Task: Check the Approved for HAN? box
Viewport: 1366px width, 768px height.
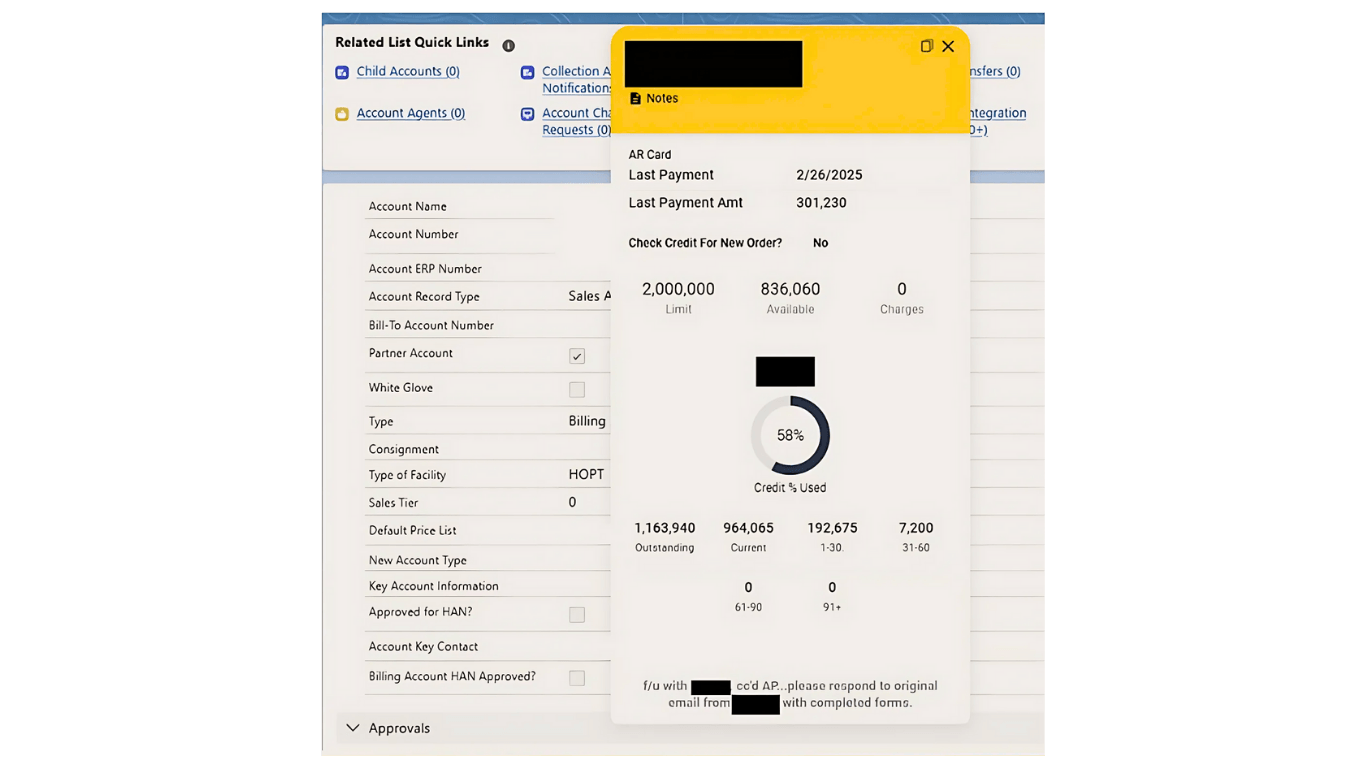Action: point(577,615)
